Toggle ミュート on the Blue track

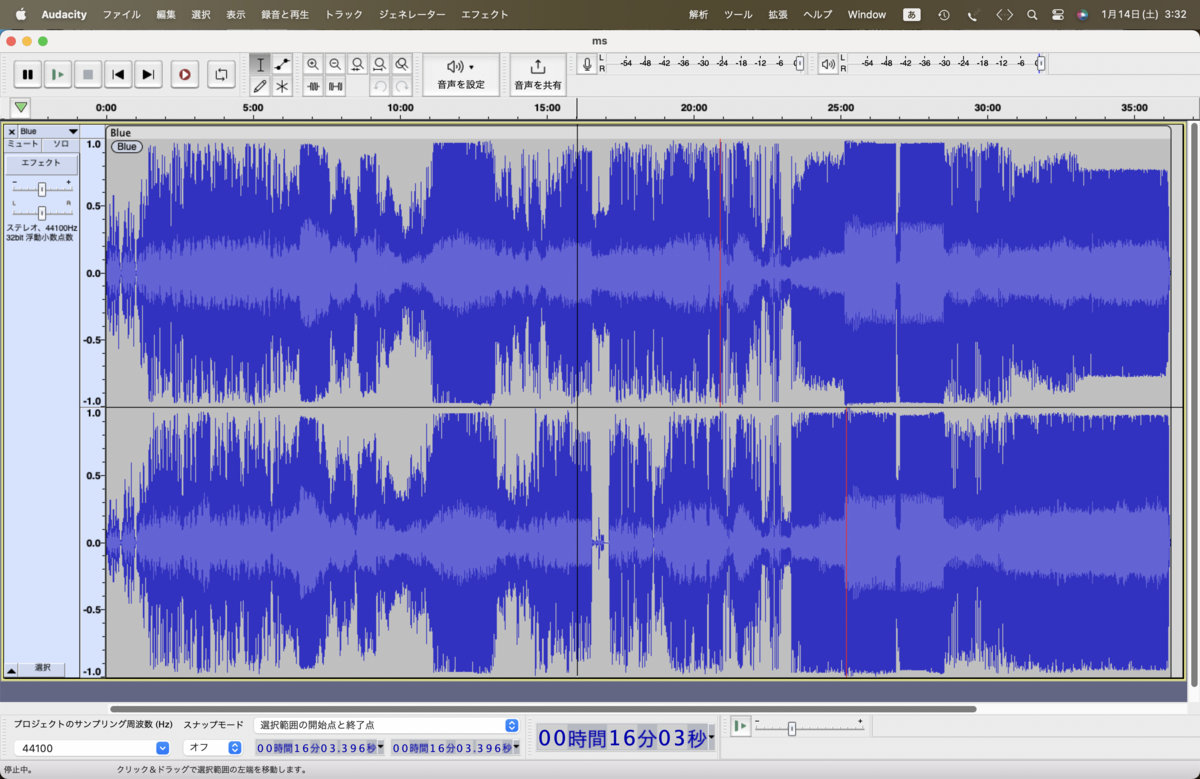coord(23,145)
